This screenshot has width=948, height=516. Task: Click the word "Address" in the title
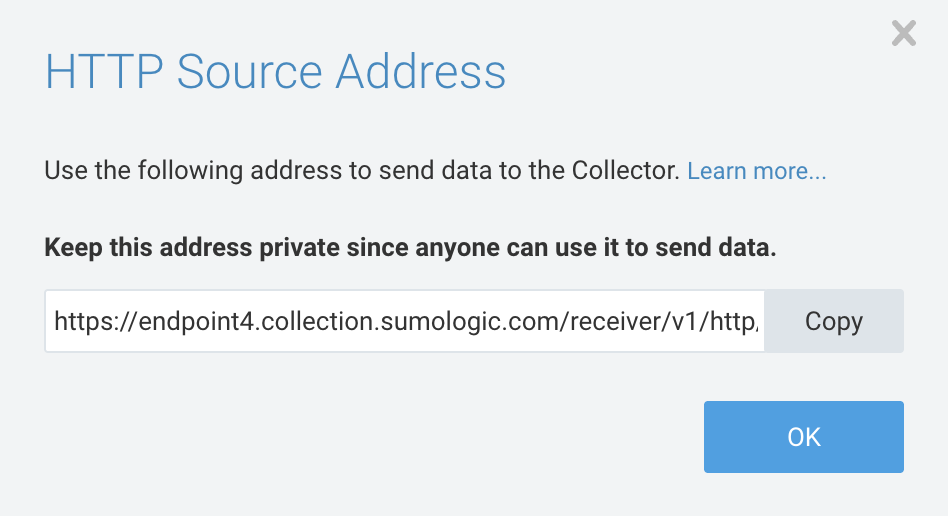coord(420,73)
